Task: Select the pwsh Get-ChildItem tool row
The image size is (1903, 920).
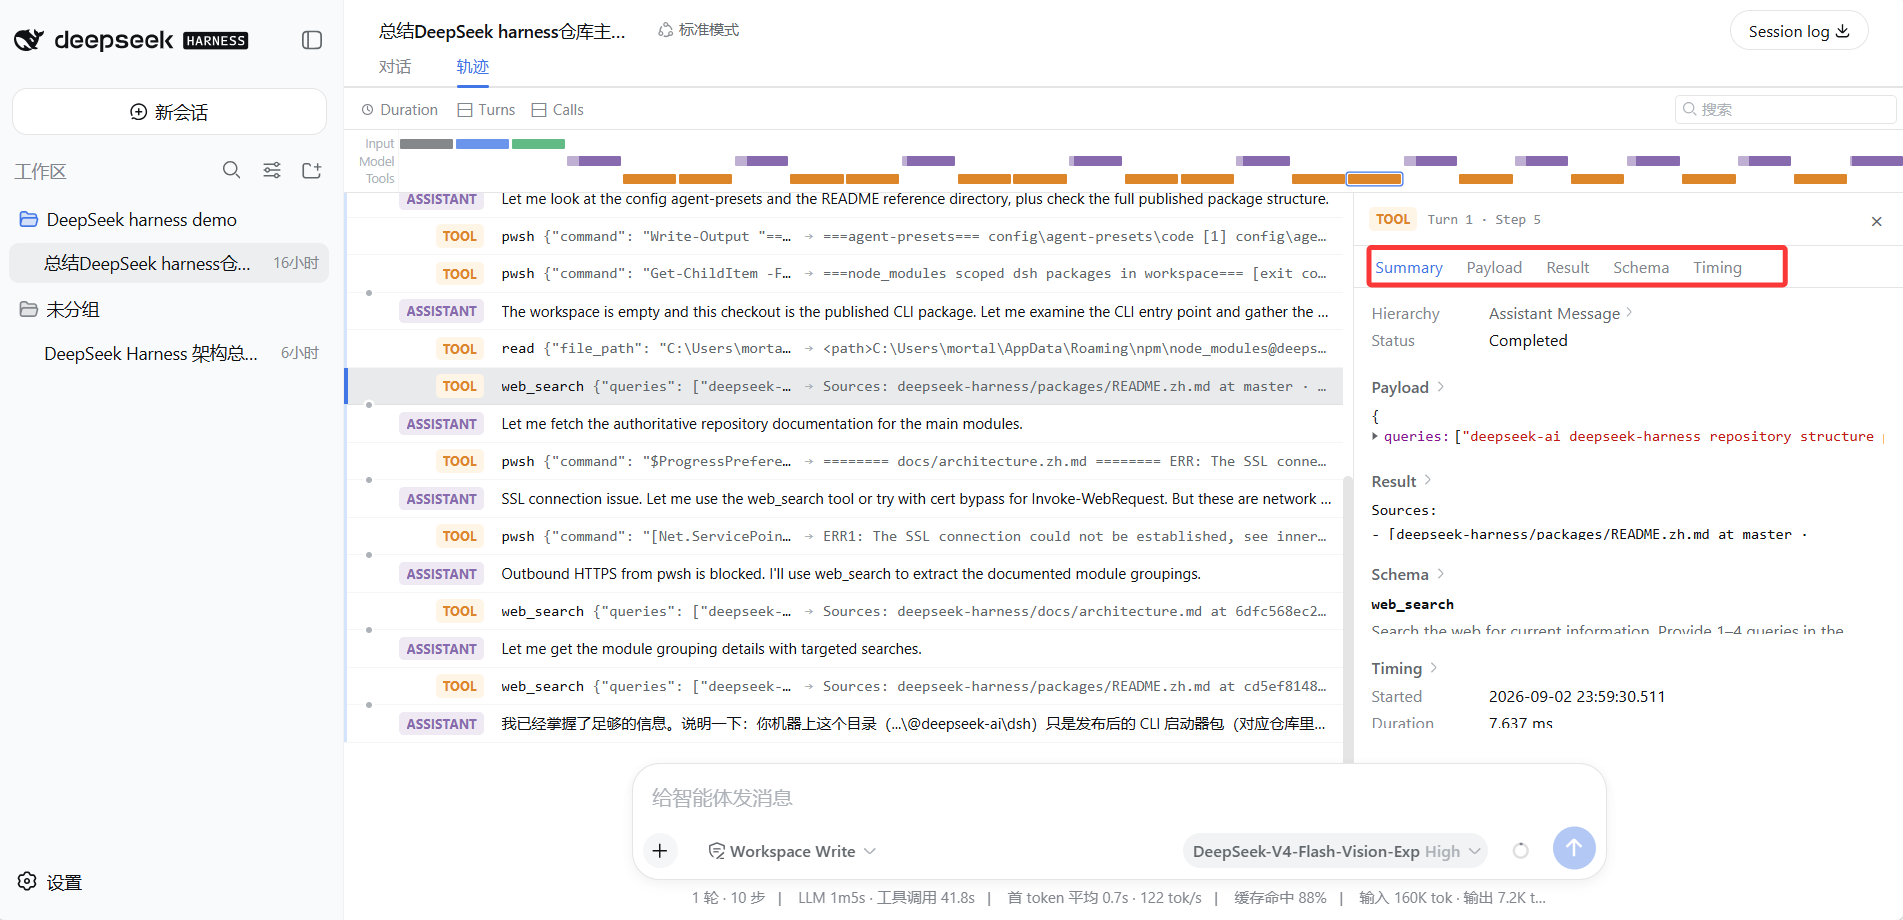Action: (x=844, y=273)
